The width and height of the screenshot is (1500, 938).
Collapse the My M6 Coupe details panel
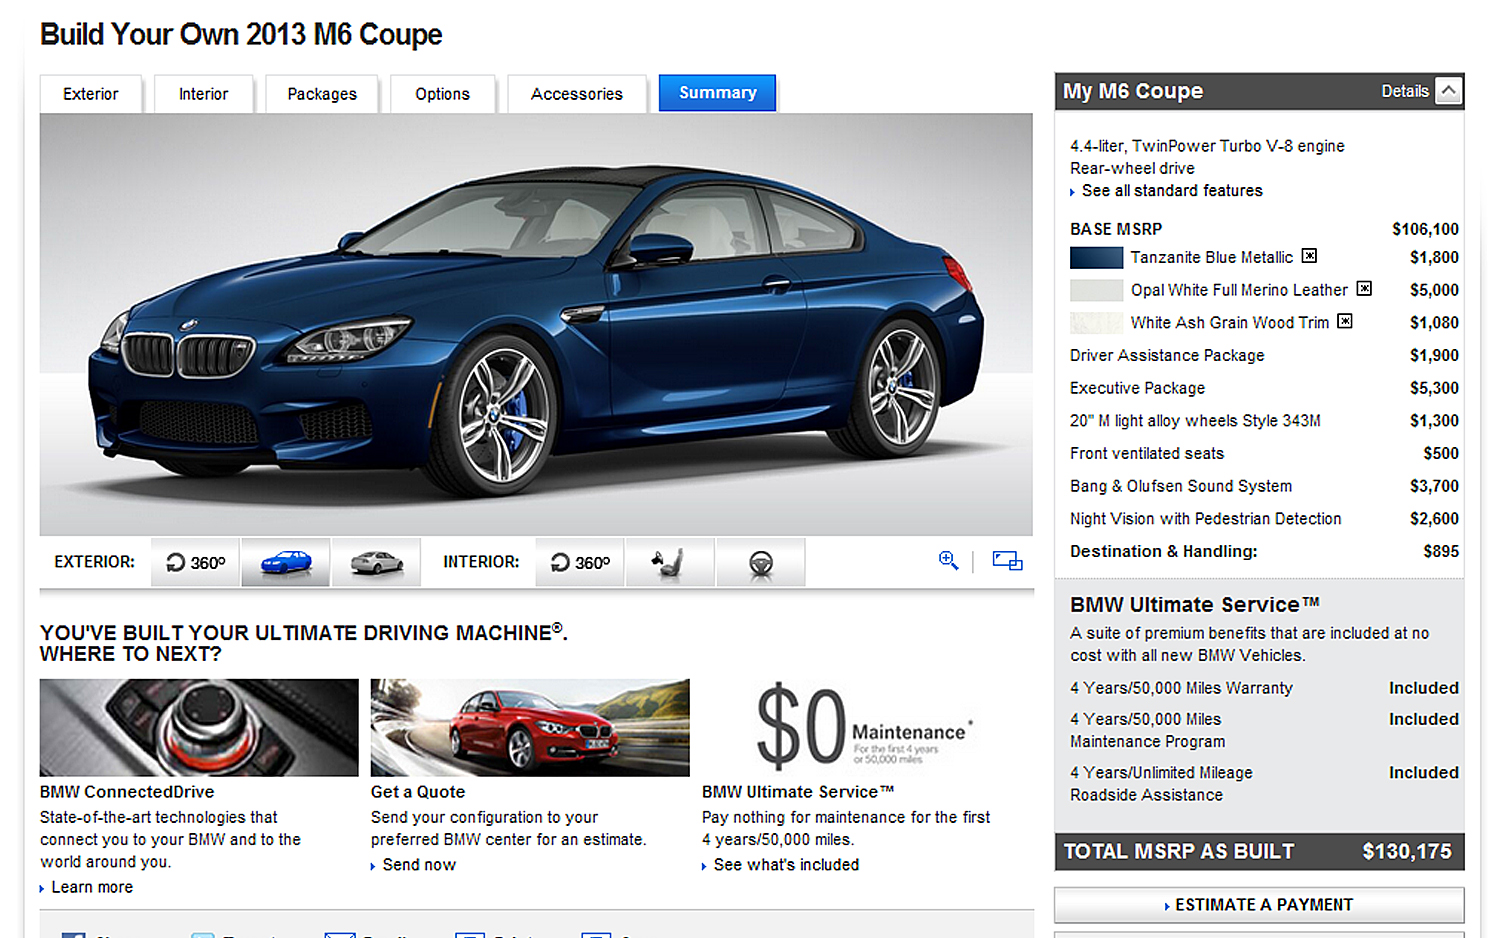(x=1448, y=91)
